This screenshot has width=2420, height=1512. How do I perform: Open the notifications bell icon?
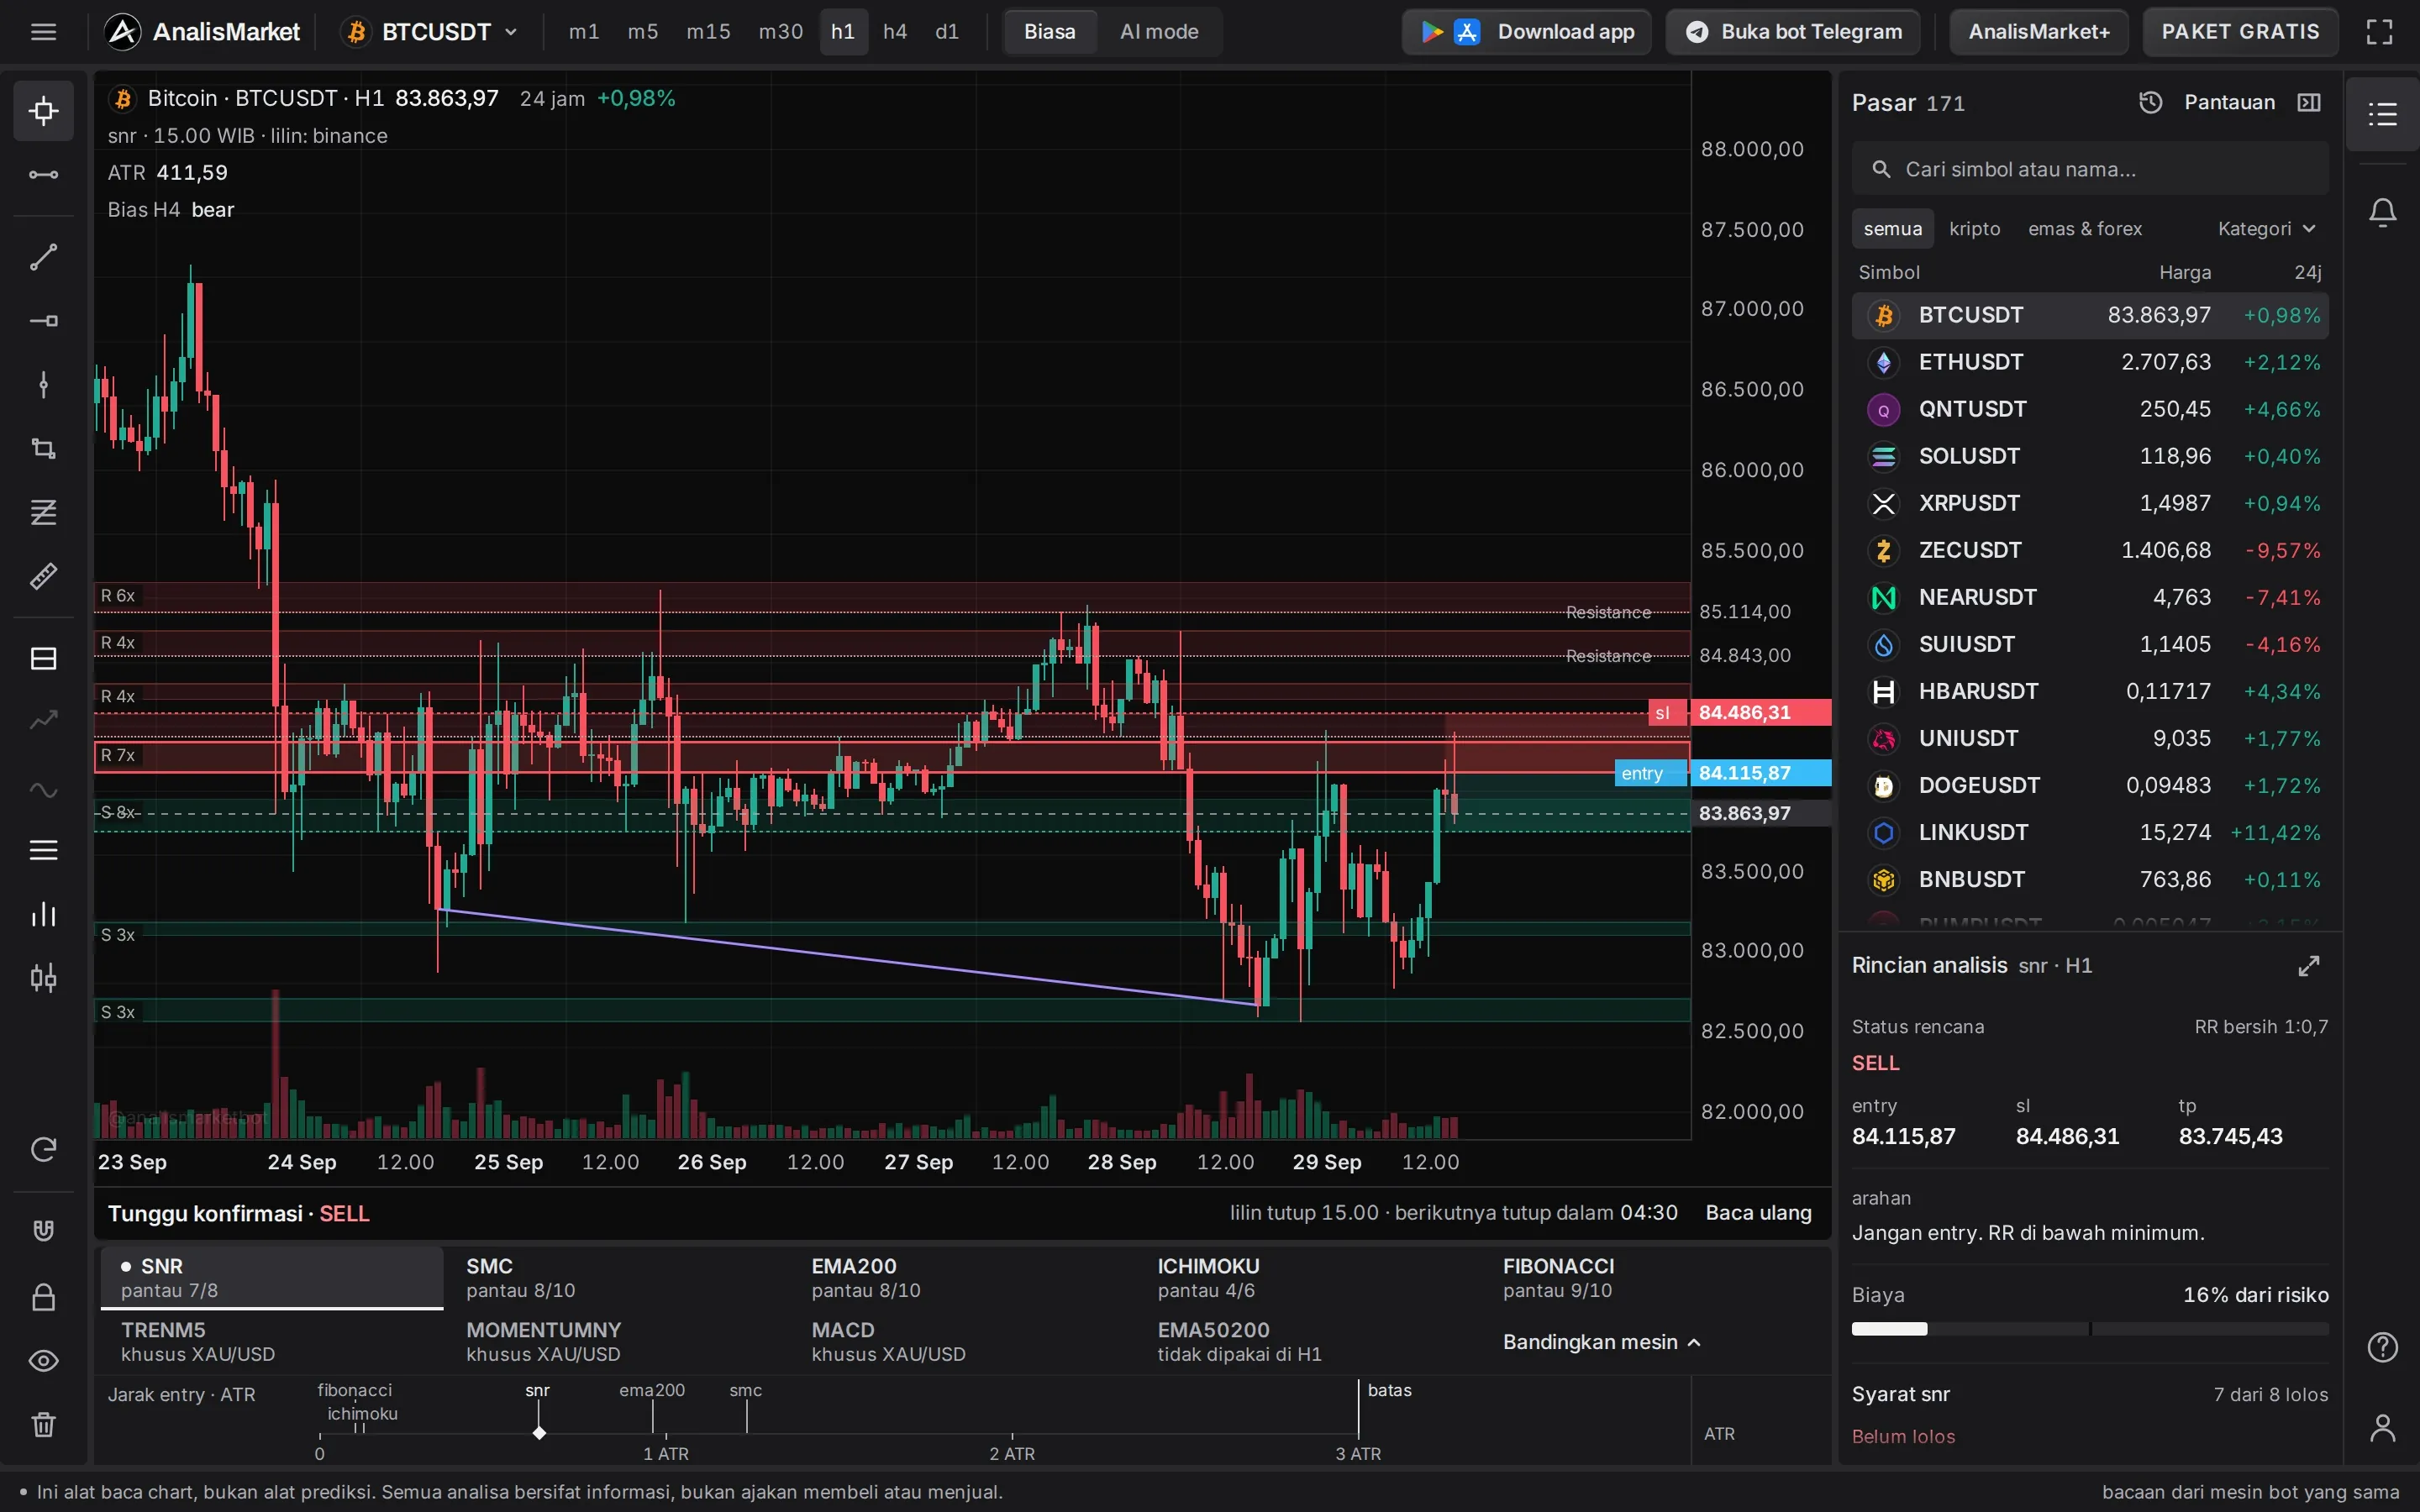point(2383,212)
